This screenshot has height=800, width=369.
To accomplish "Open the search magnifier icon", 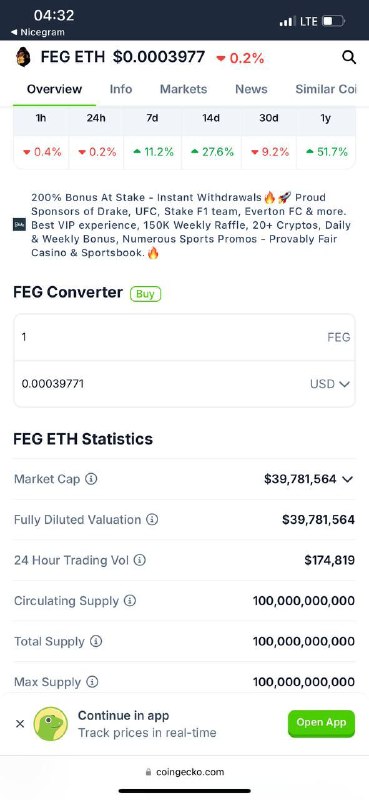I will (349, 57).
